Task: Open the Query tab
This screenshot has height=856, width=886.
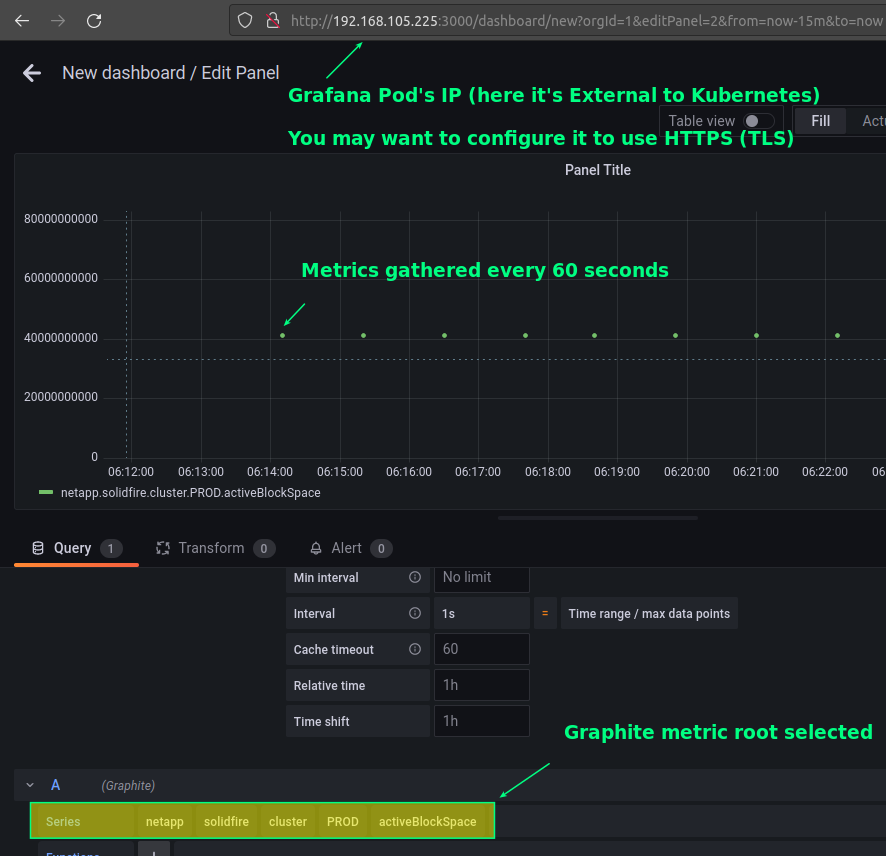Action: point(76,548)
